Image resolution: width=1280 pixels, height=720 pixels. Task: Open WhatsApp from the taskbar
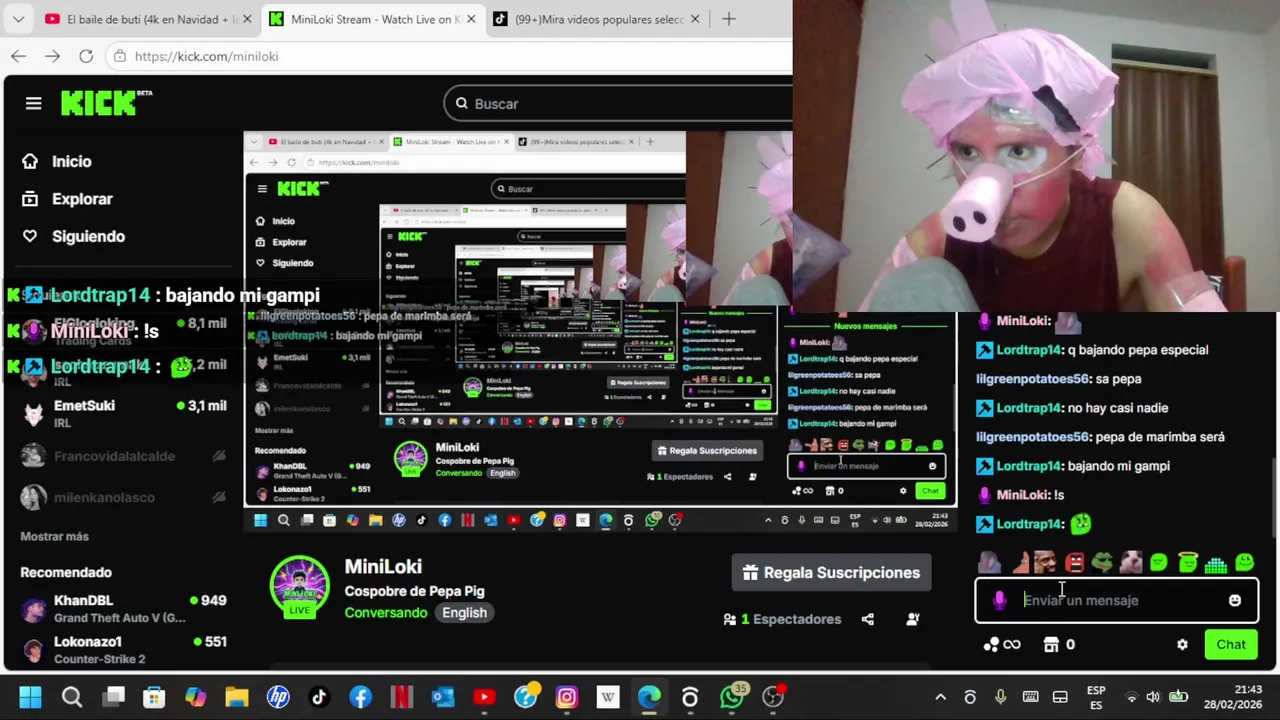point(732,697)
